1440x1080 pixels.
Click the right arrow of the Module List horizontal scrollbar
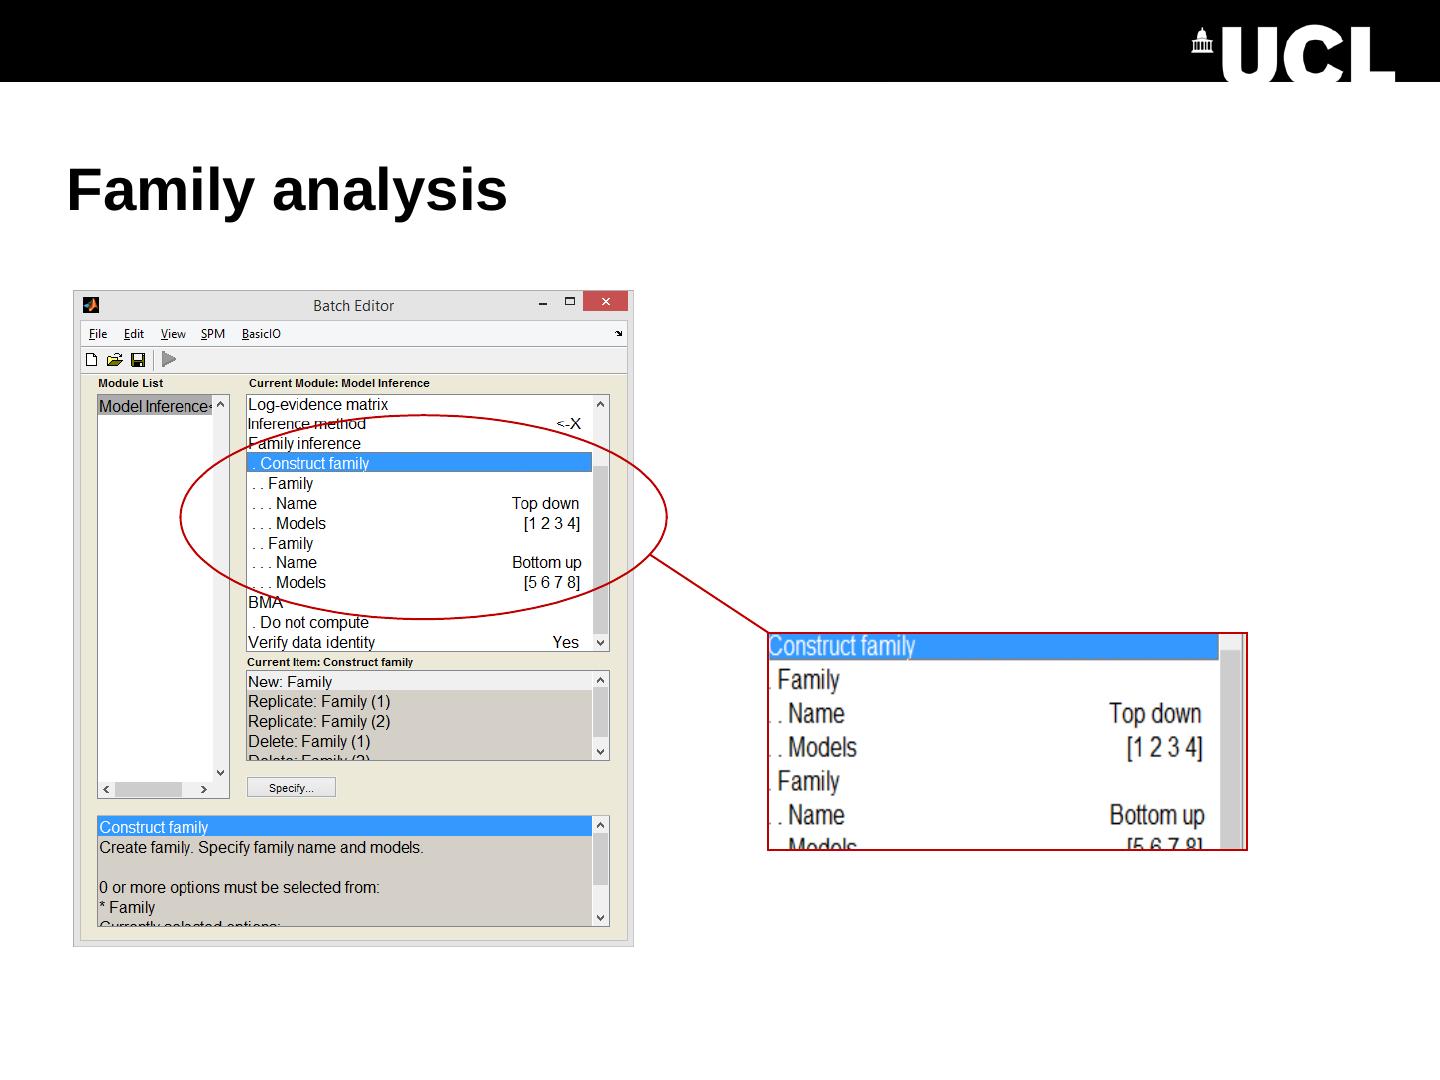pyautogui.click(x=204, y=790)
